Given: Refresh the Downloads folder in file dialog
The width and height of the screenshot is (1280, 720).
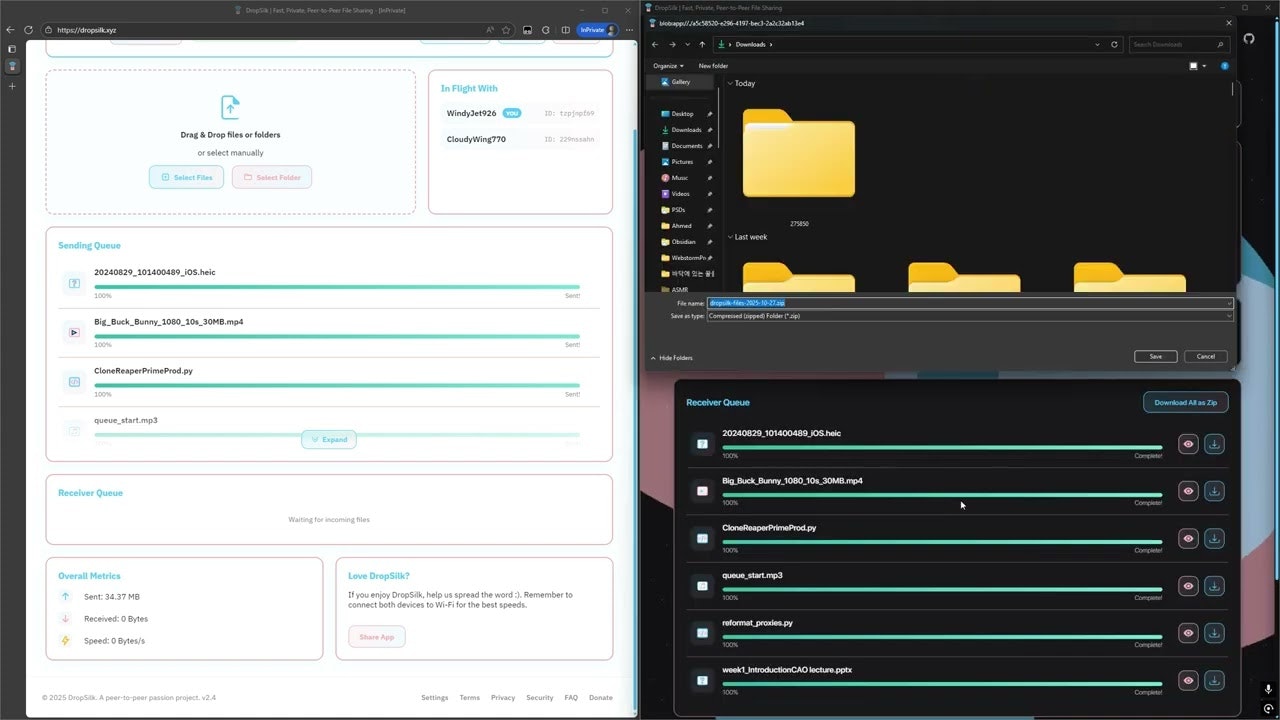Looking at the screenshot, I should click(1114, 45).
